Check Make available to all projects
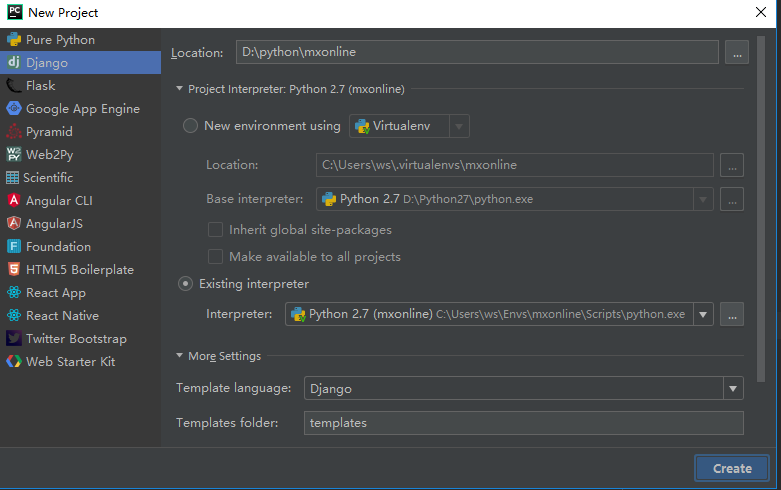781x490 pixels. (x=215, y=256)
